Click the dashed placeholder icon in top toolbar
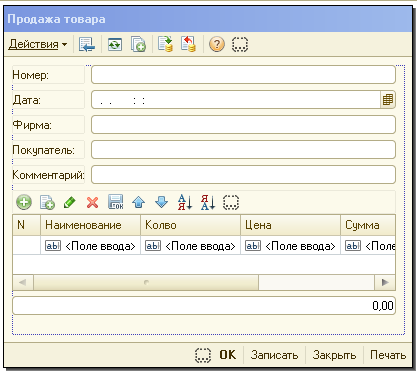Image resolution: width=417 pixels, height=372 pixels. (240, 44)
